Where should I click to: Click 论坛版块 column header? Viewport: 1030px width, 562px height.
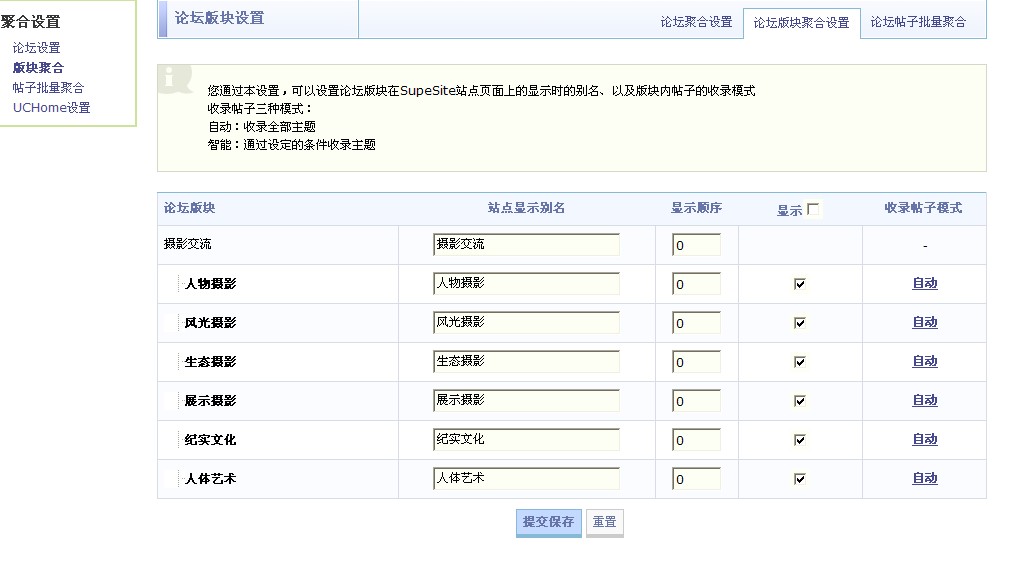(189, 208)
